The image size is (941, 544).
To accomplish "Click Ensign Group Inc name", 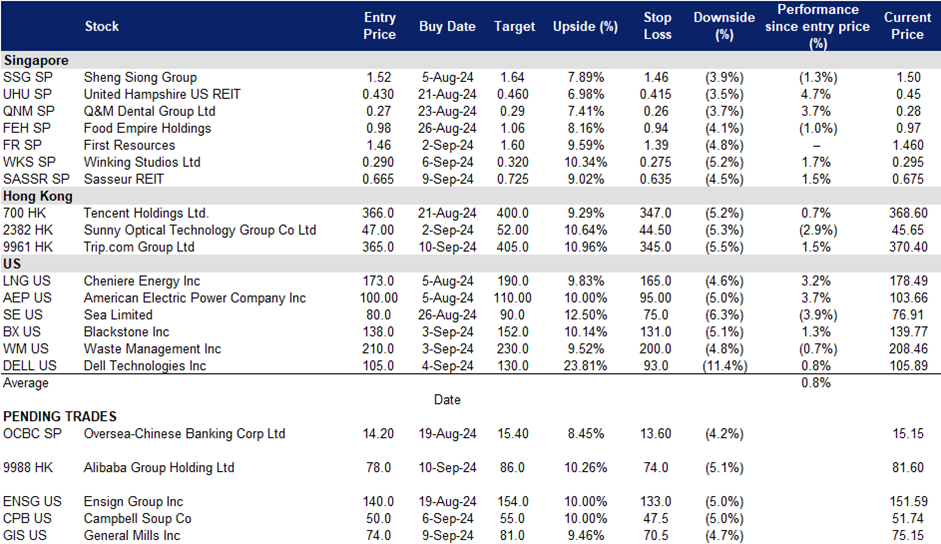I will tap(133, 501).
